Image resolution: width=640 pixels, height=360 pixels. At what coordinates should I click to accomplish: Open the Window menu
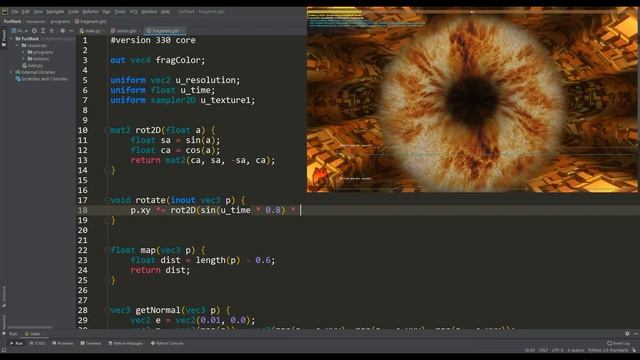coord(149,12)
